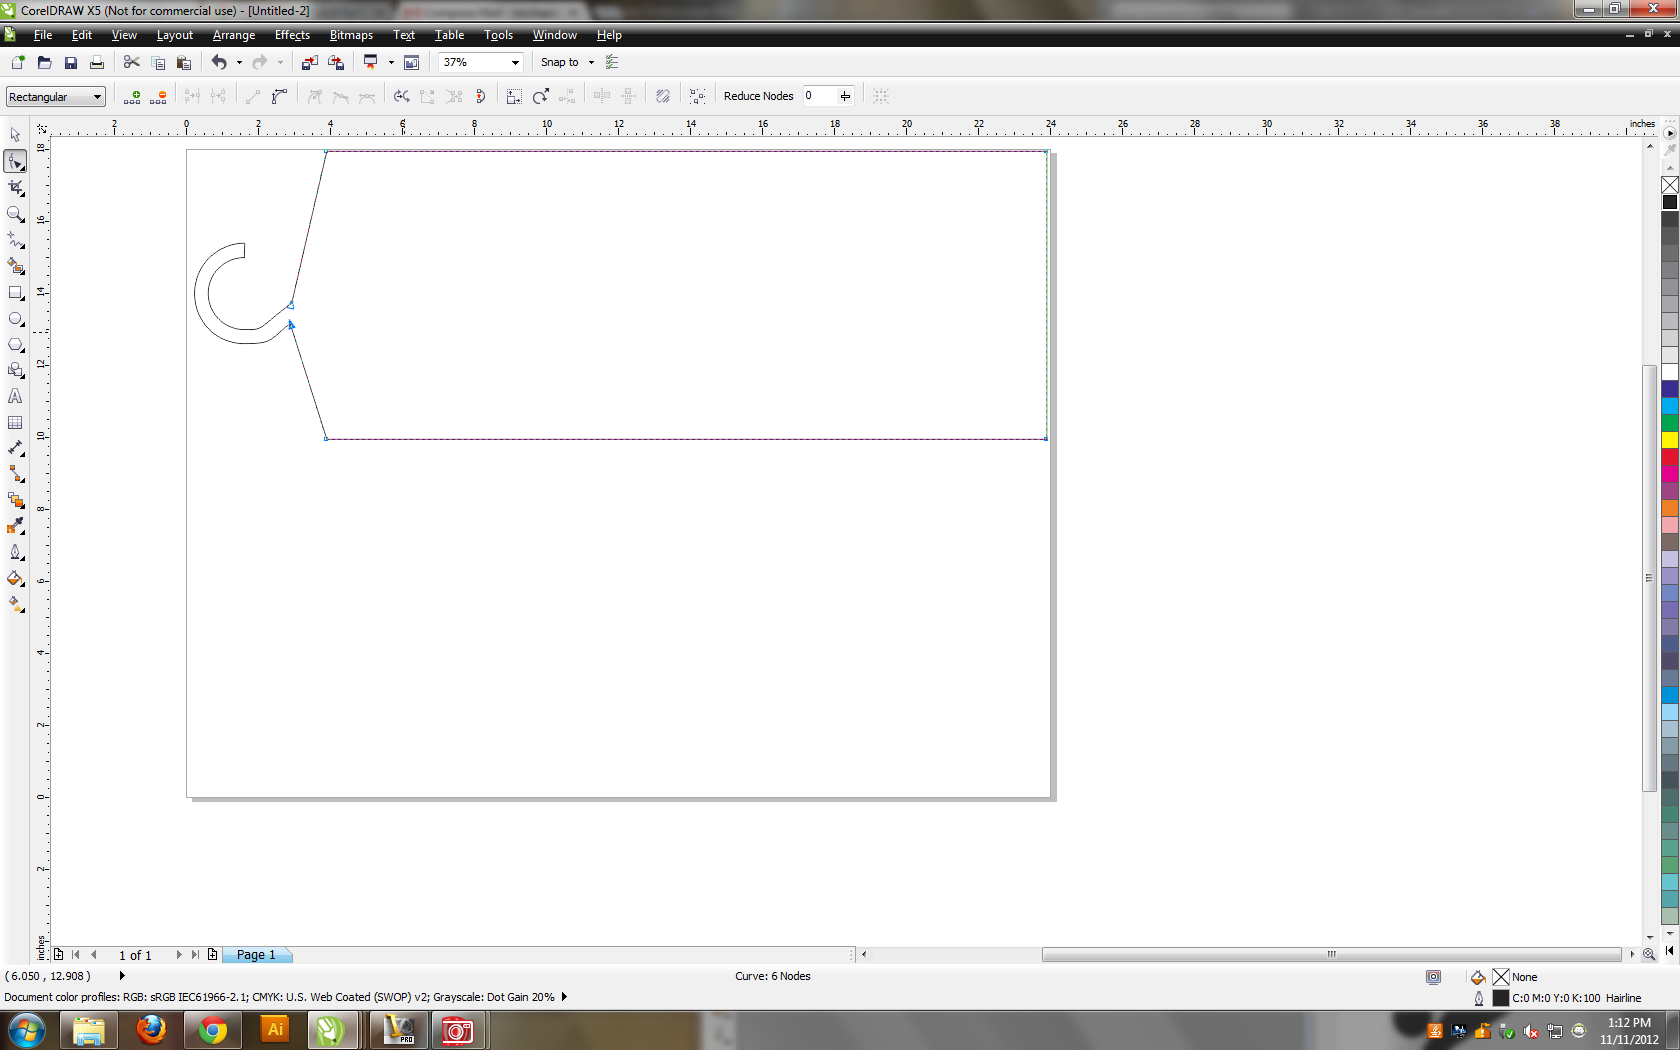
Task: Expand document color profiles arrow
Action: [564, 997]
